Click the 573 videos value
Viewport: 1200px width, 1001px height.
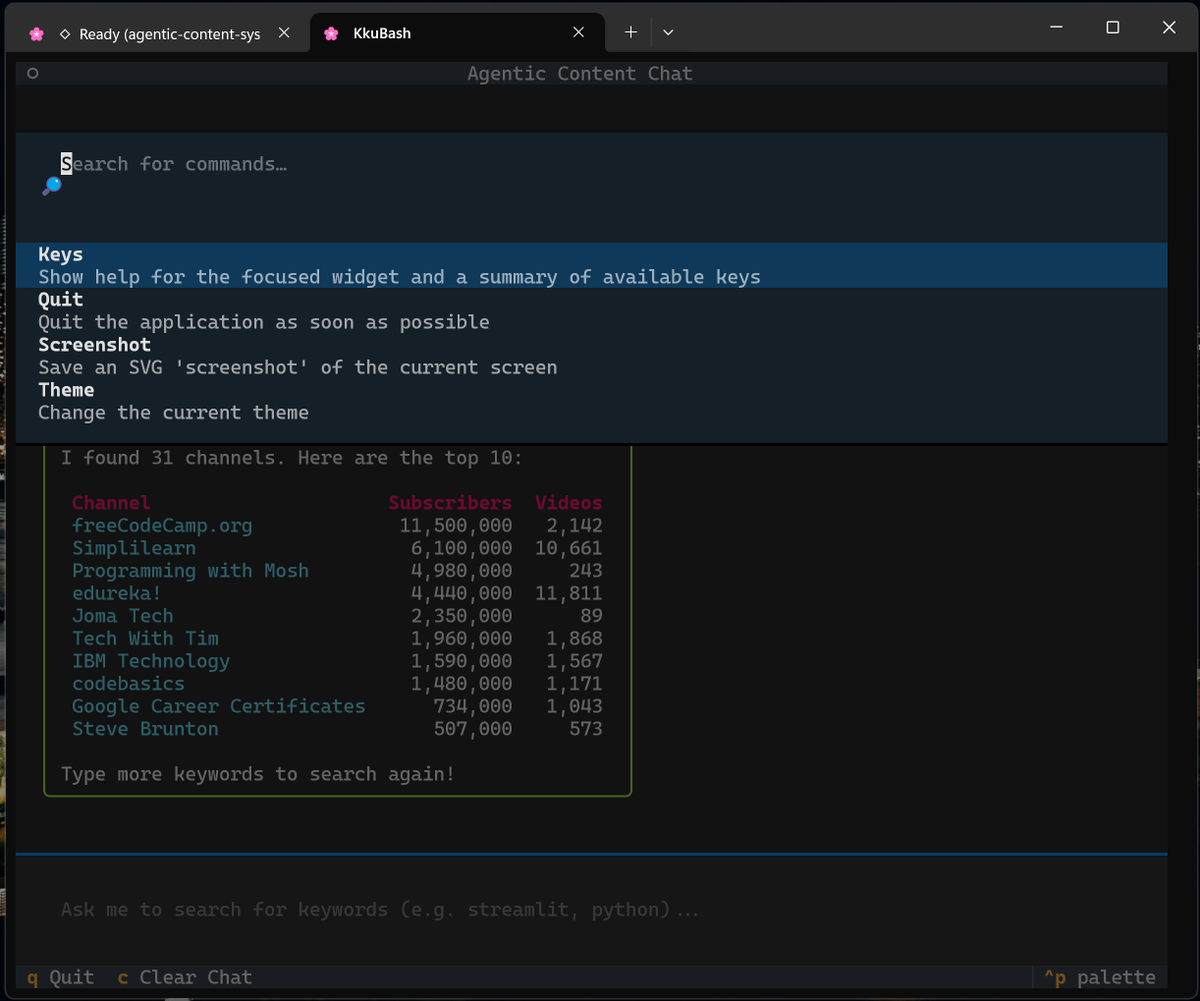tap(586, 729)
